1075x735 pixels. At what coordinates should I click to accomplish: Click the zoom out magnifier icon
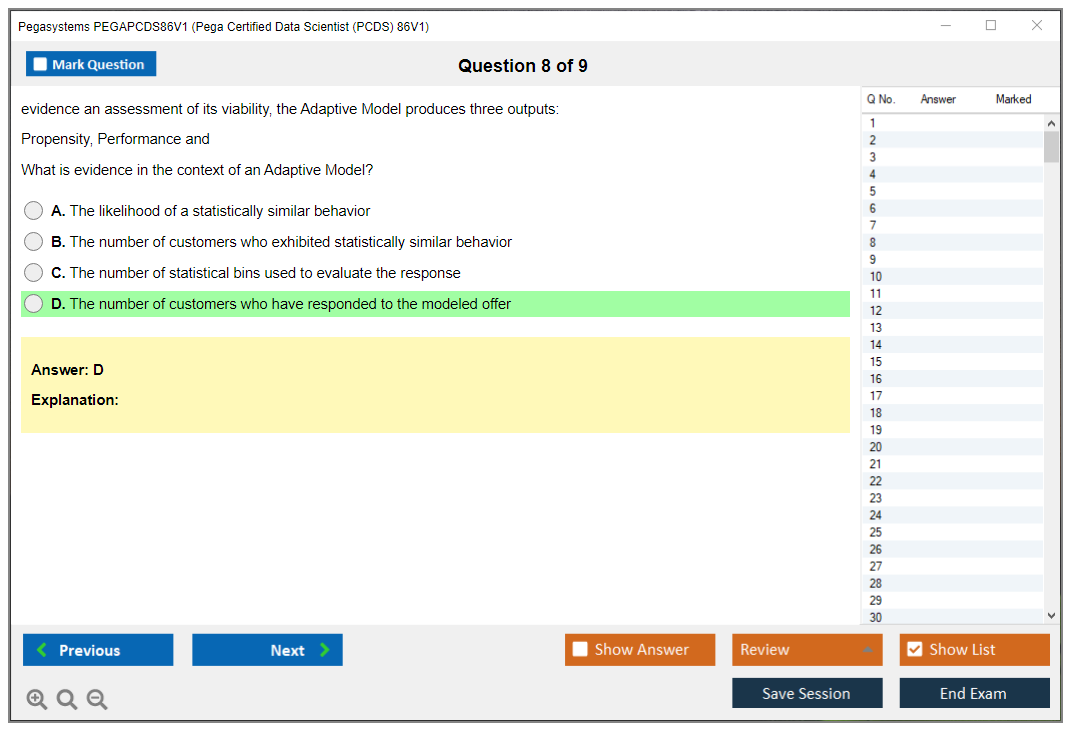pyautogui.click(x=97, y=700)
